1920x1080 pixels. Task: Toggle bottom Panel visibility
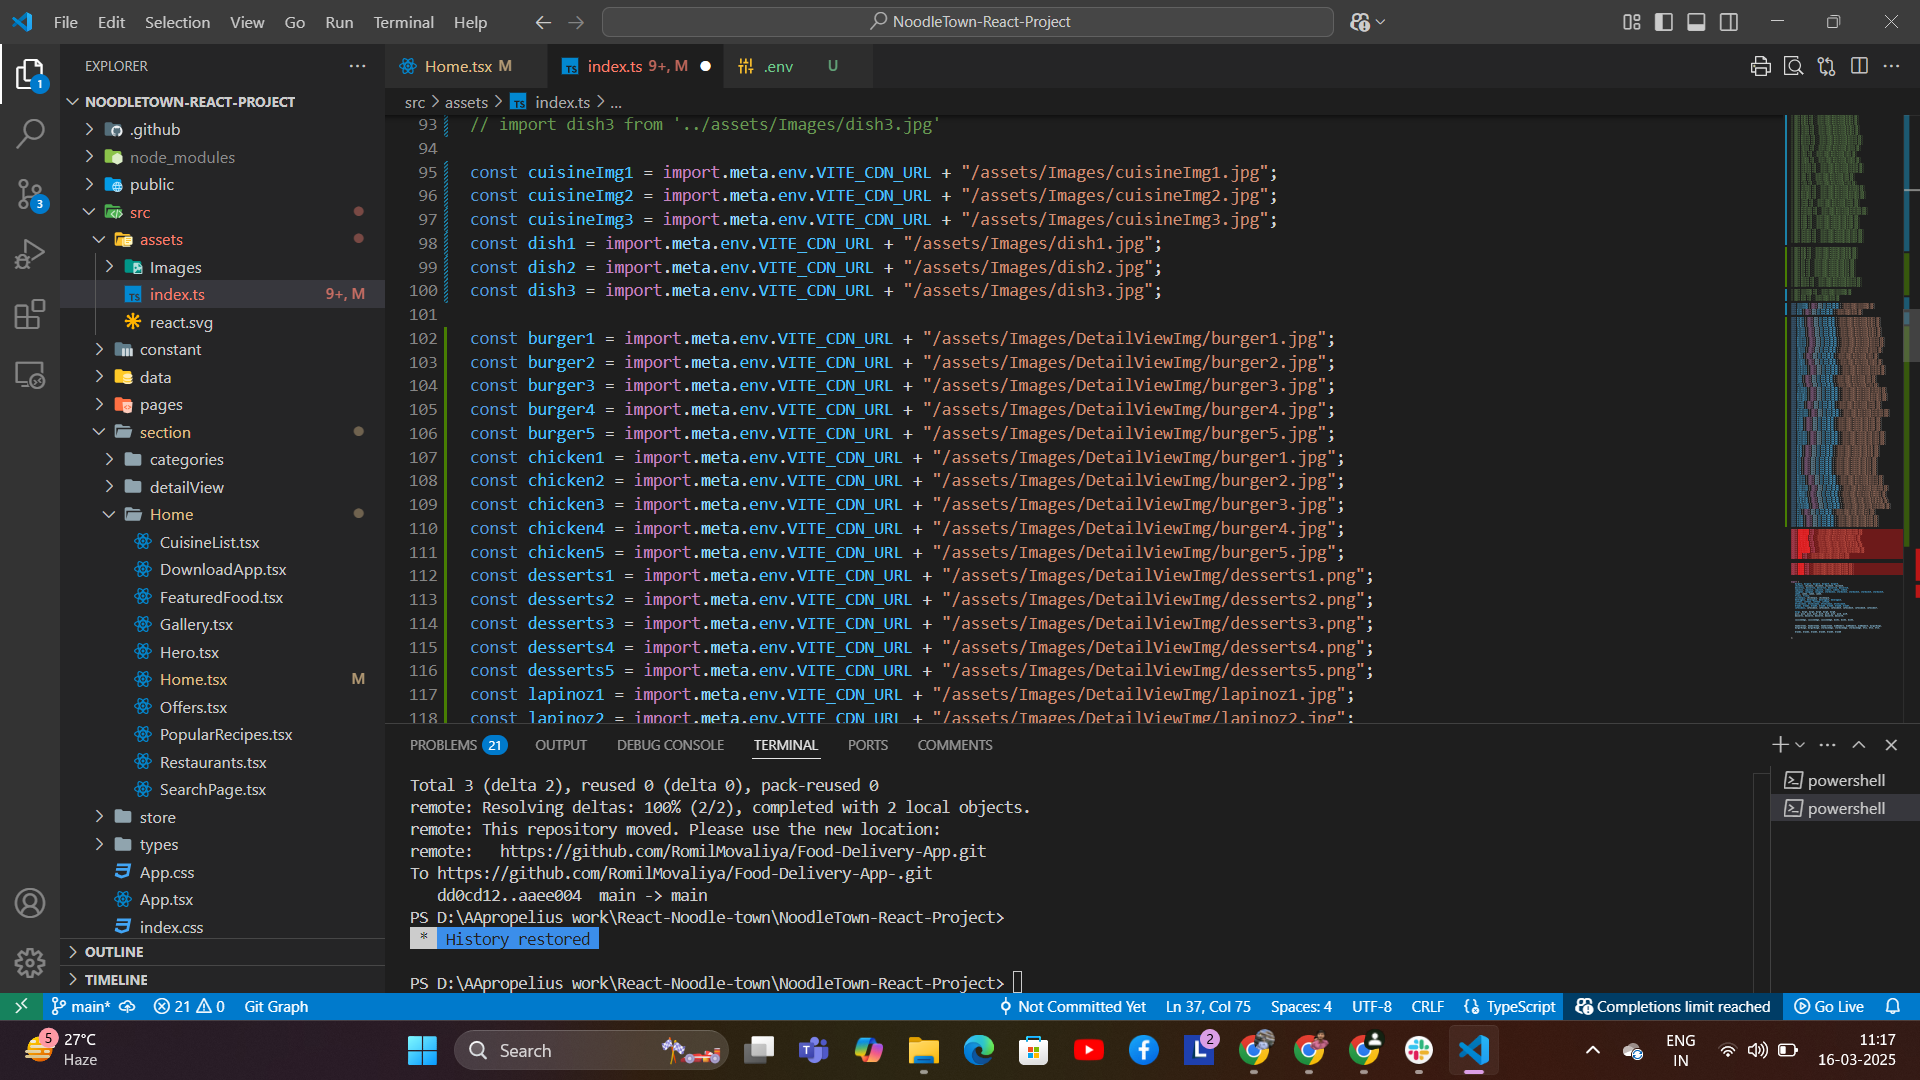[1696, 22]
